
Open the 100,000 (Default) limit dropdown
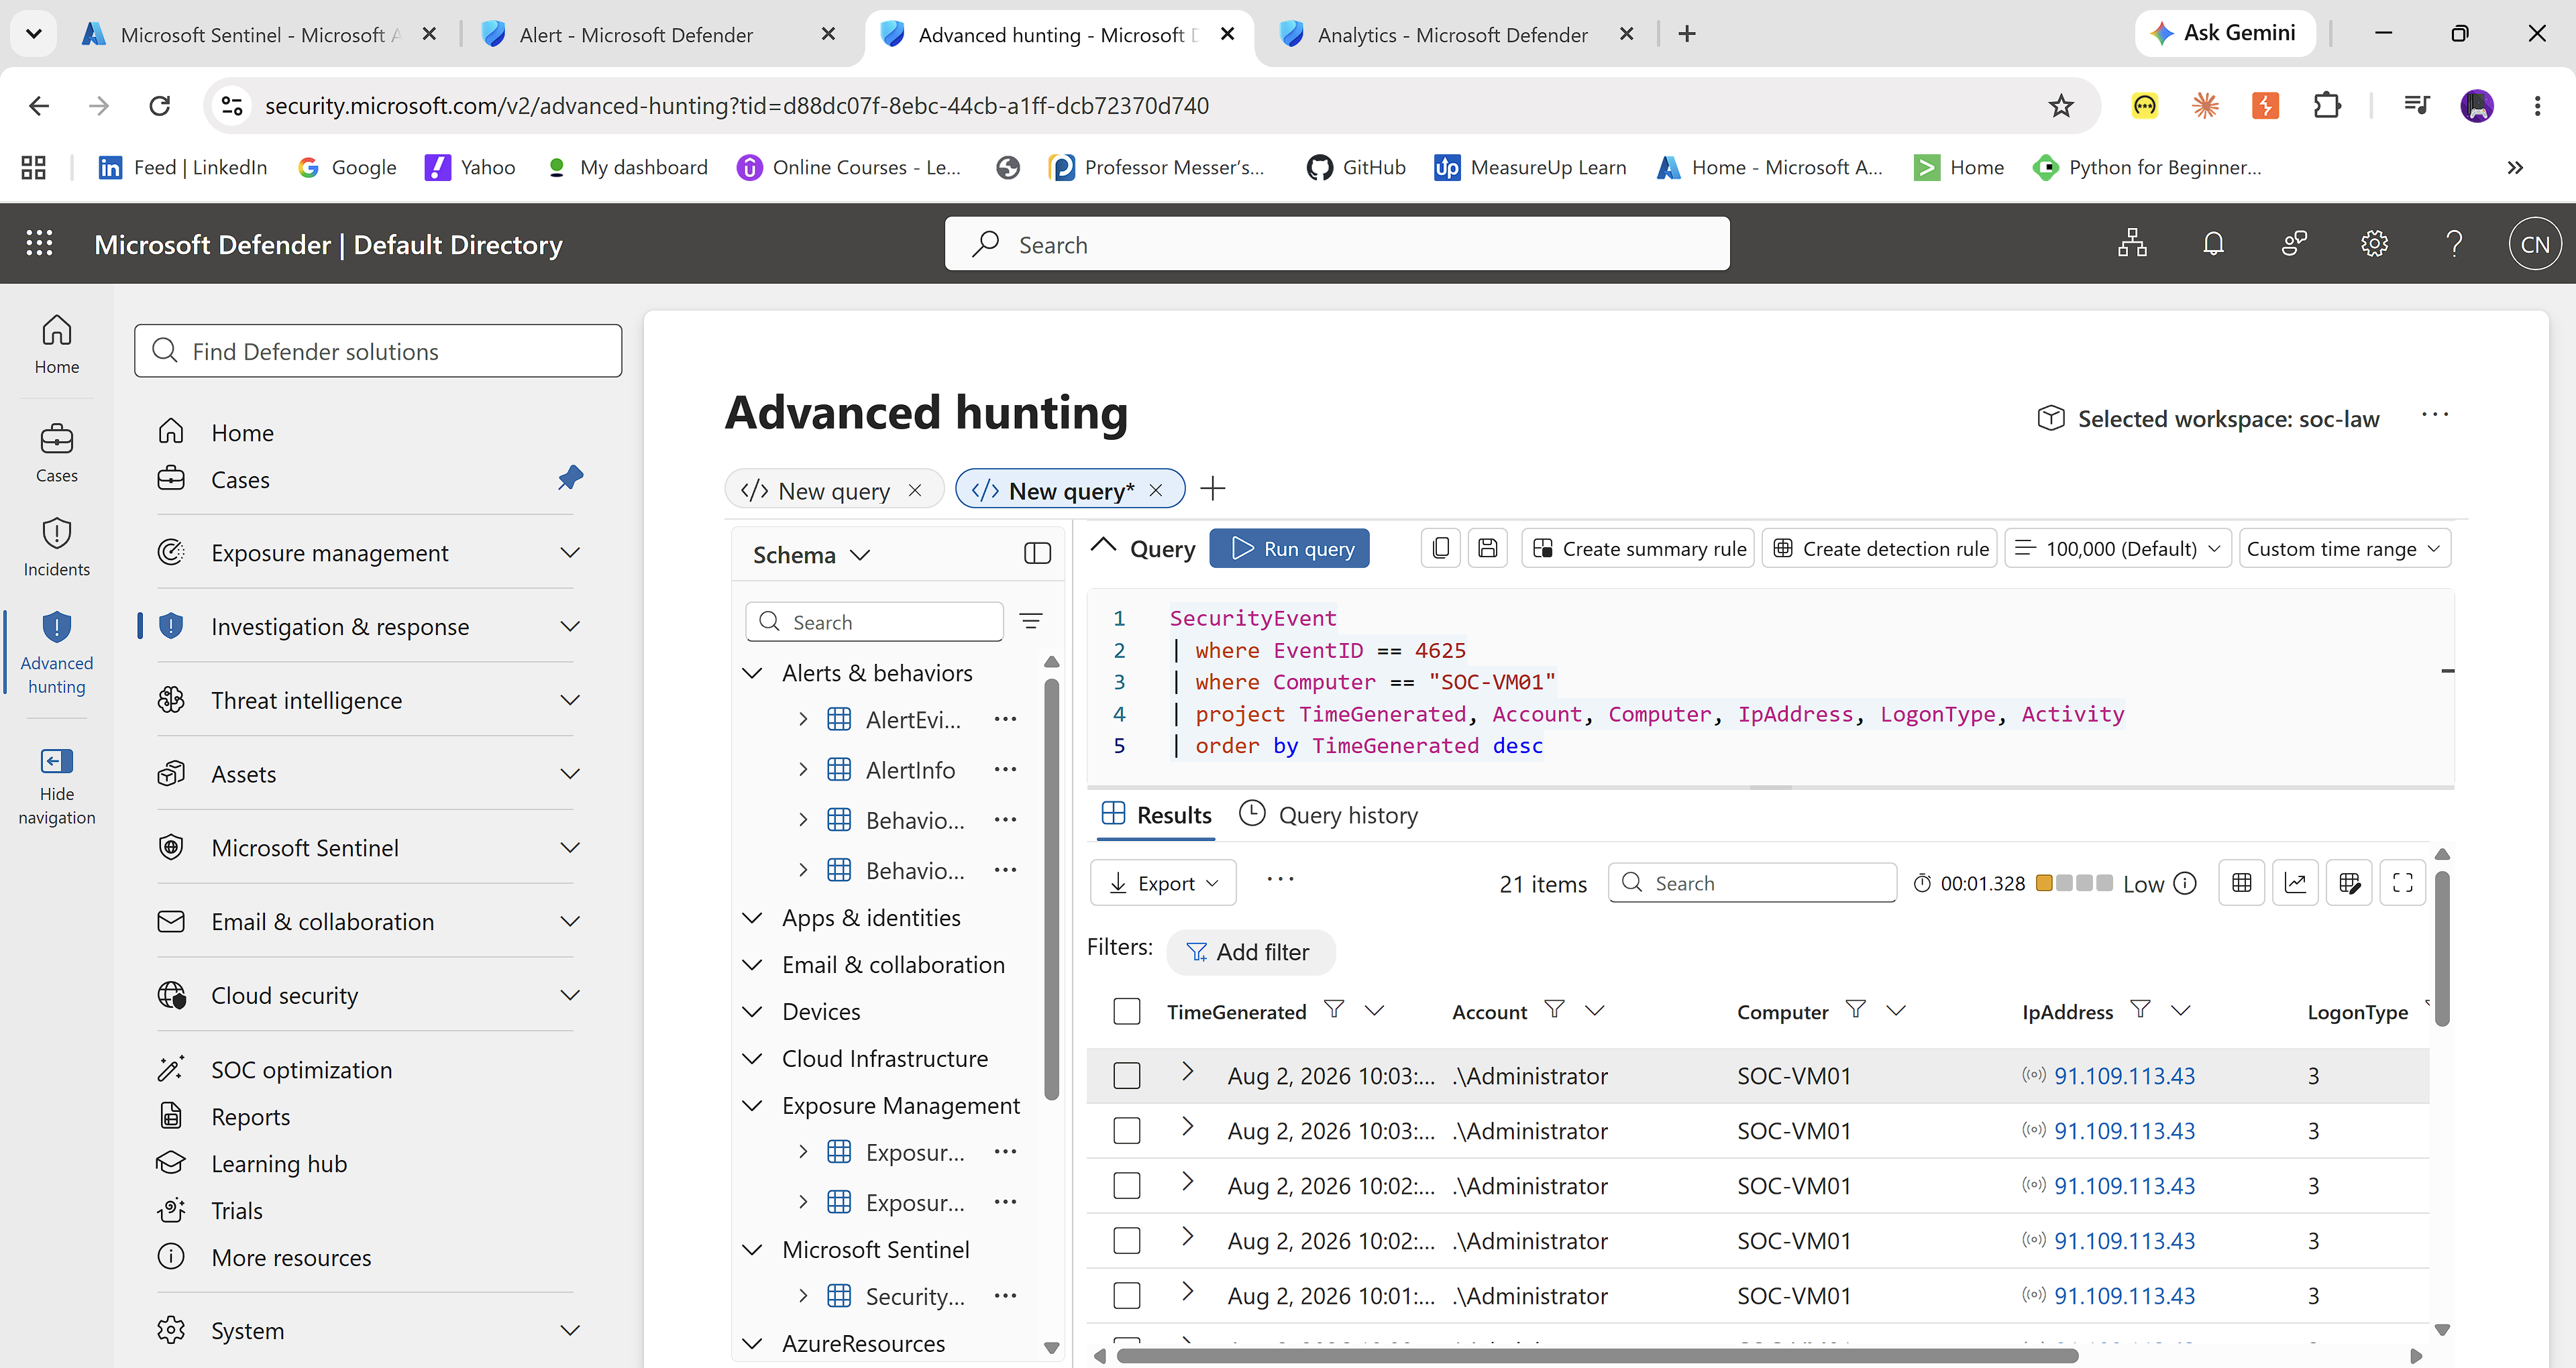pos(2118,548)
